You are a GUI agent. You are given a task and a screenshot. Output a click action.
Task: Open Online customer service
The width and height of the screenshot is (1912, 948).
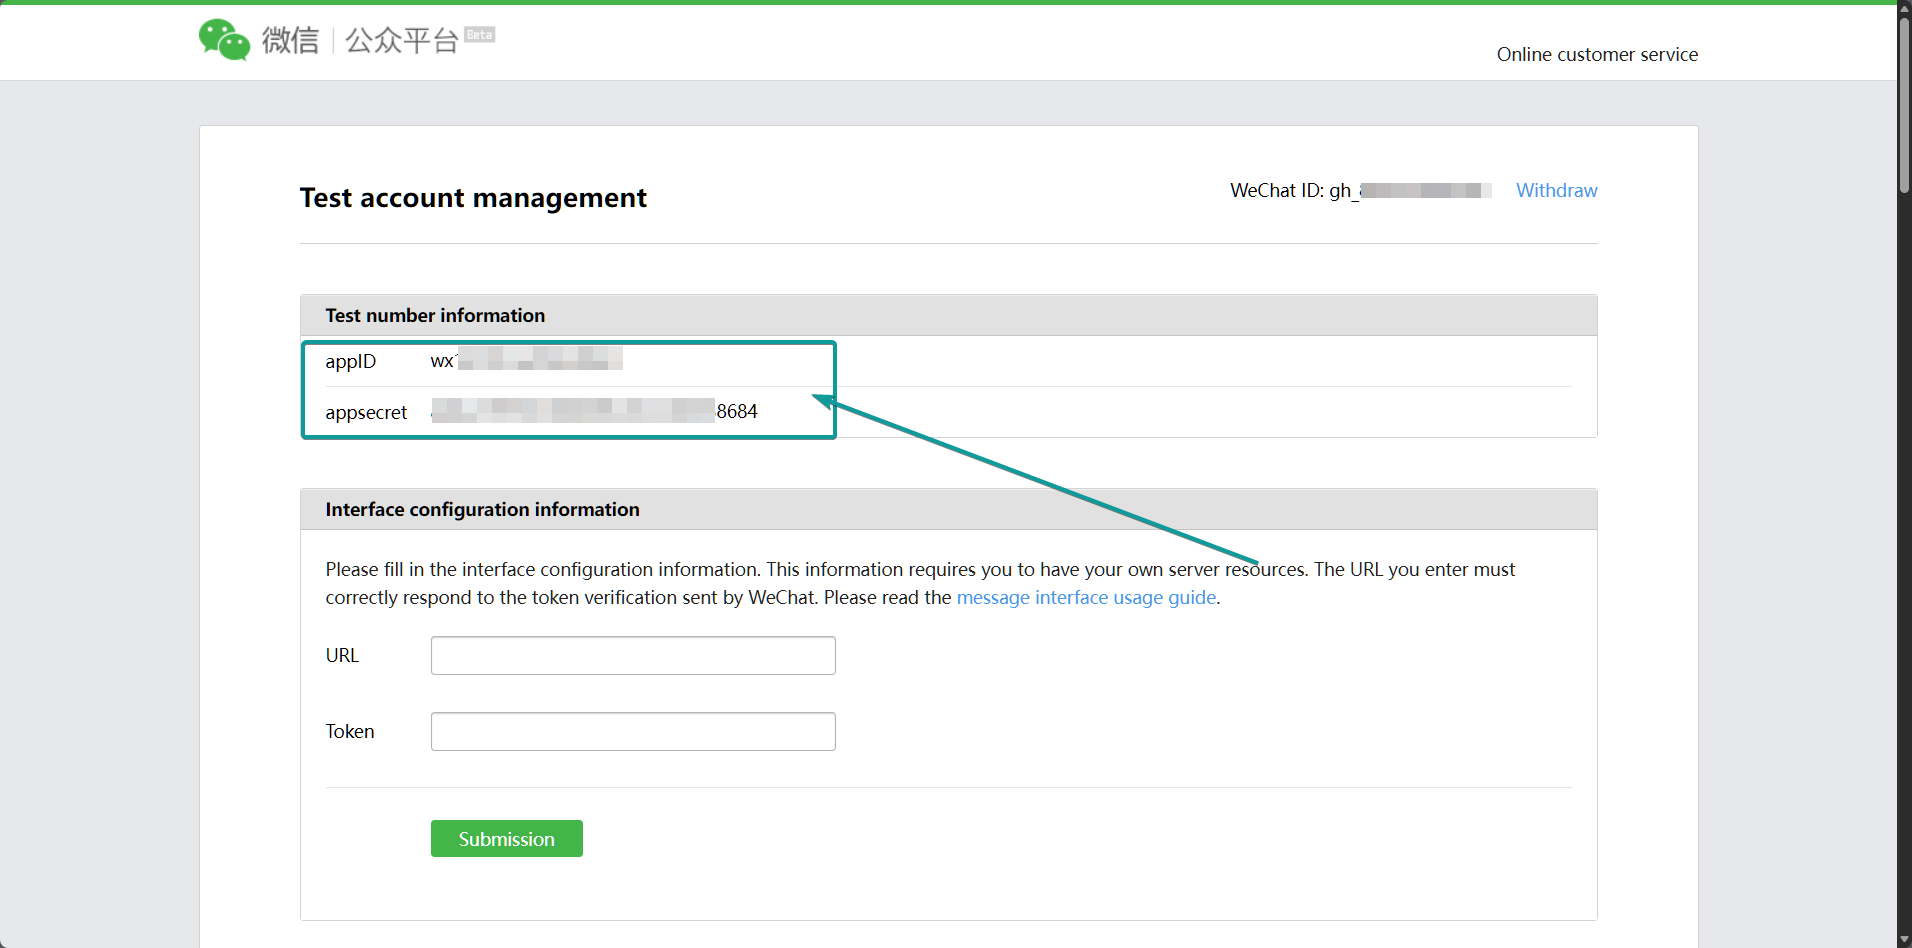(1597, 54)
